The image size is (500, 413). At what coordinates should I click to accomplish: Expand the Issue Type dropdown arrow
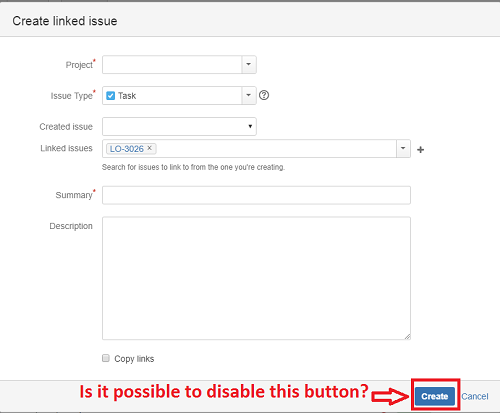(x=249, y=95)
